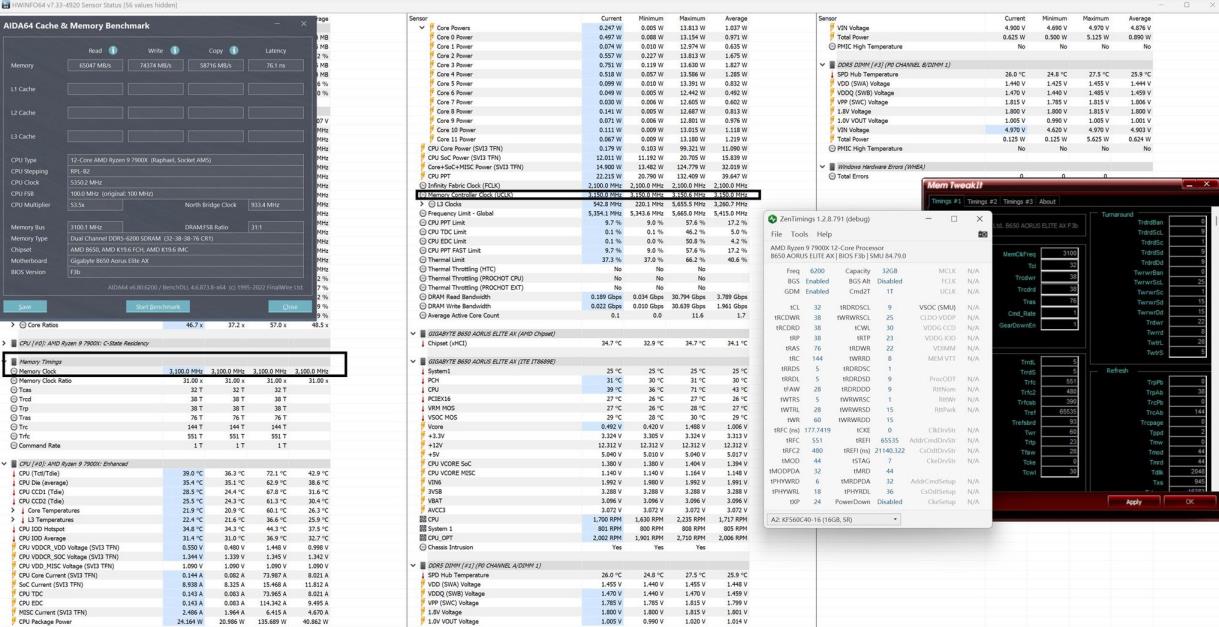Click the Chipset (xHCI) temperature icon
The height and width of the screenshot is (627, 1219).
tap(422, 343)
